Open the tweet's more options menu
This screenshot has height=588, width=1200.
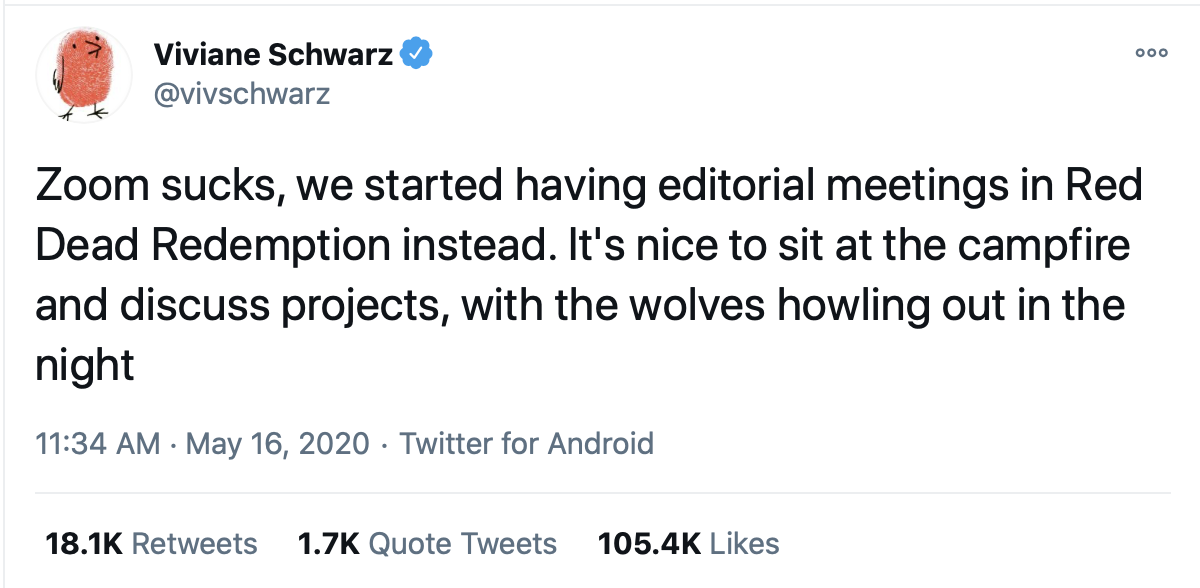(1152, 54)
